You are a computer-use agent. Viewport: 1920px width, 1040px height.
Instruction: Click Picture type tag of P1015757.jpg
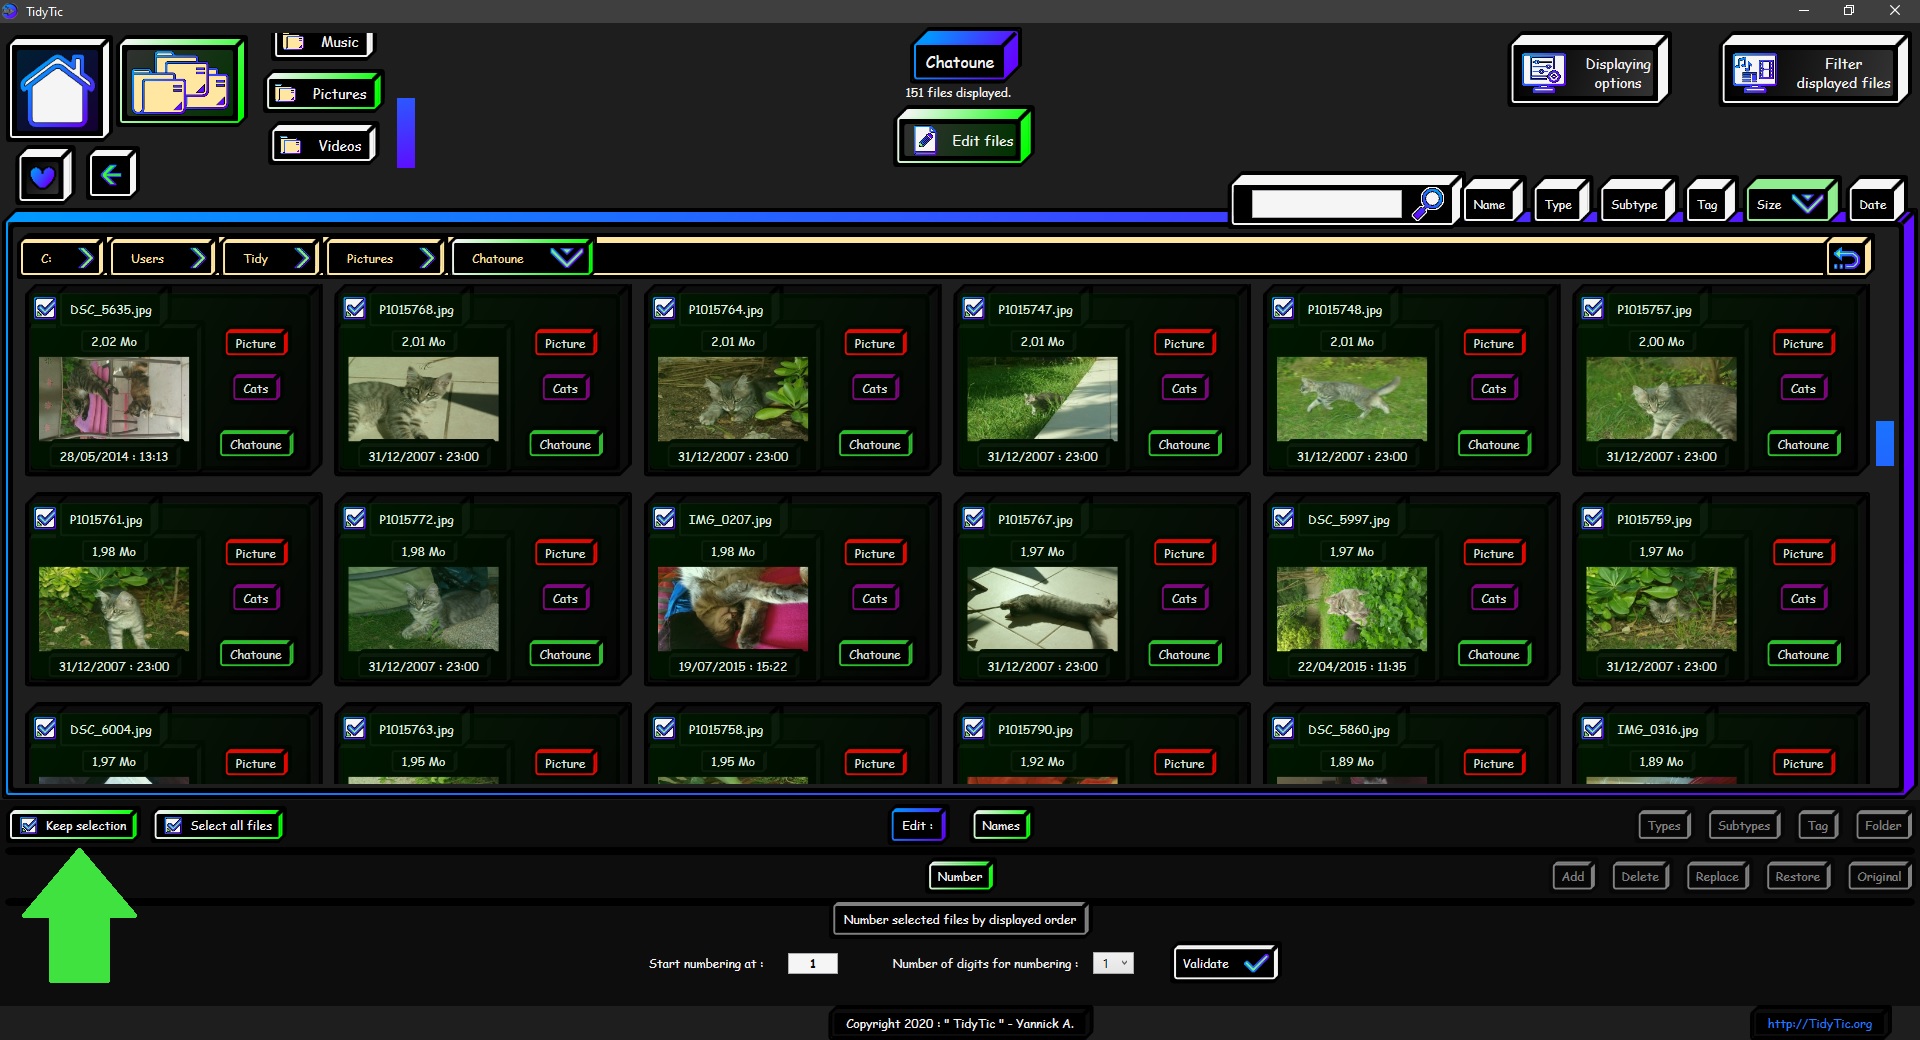1803,343
